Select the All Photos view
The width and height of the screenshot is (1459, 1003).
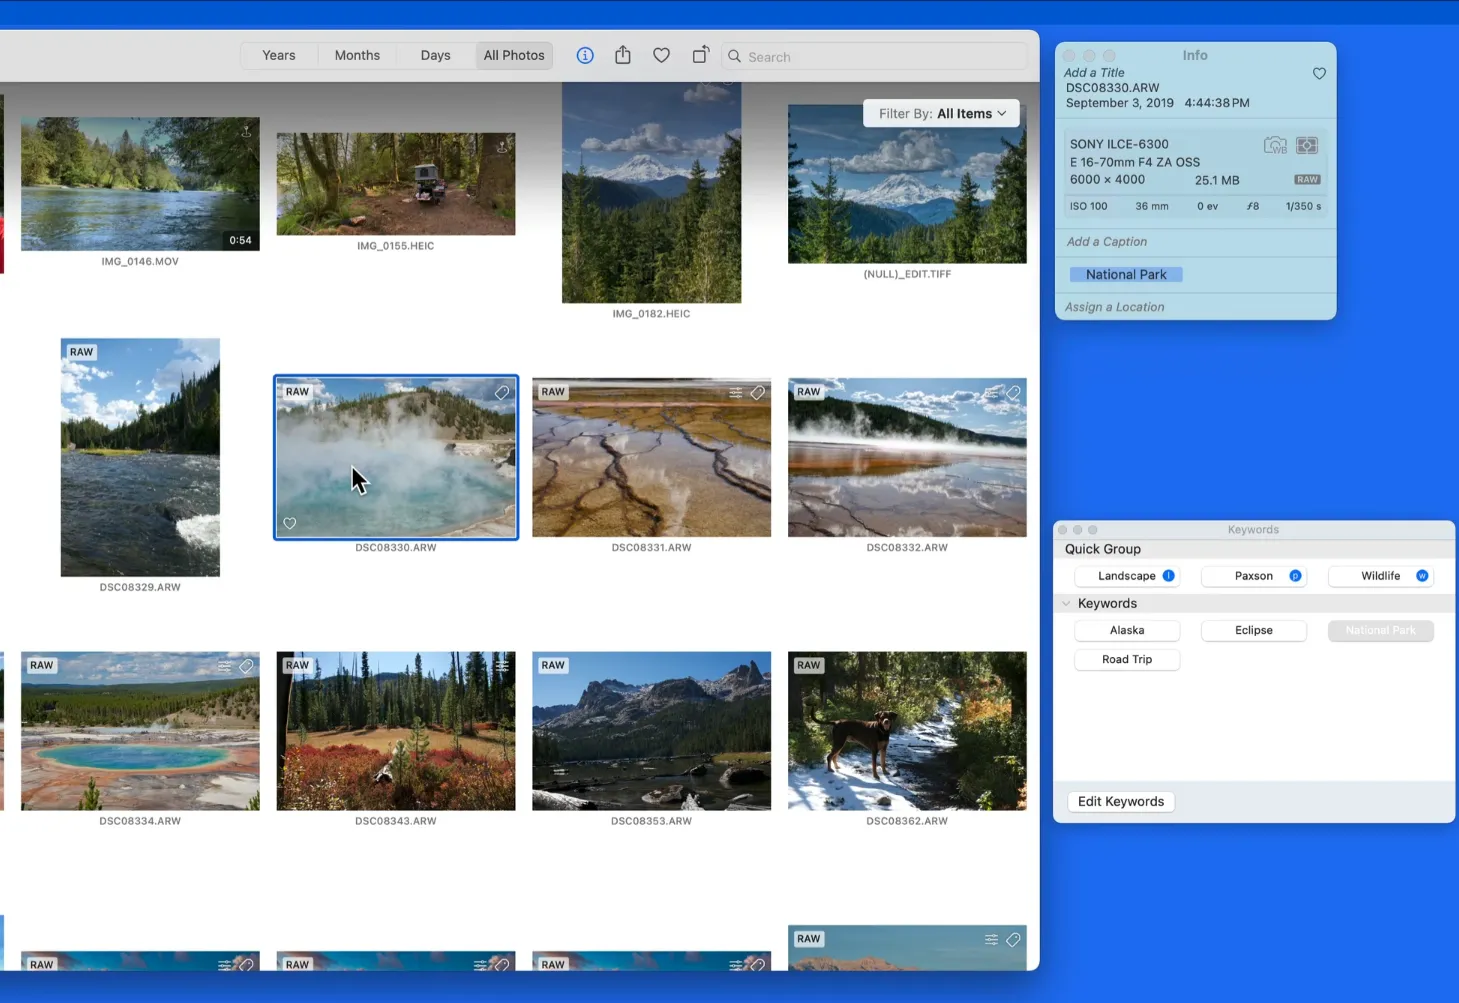pyautogui.click(x=514, y=56)
